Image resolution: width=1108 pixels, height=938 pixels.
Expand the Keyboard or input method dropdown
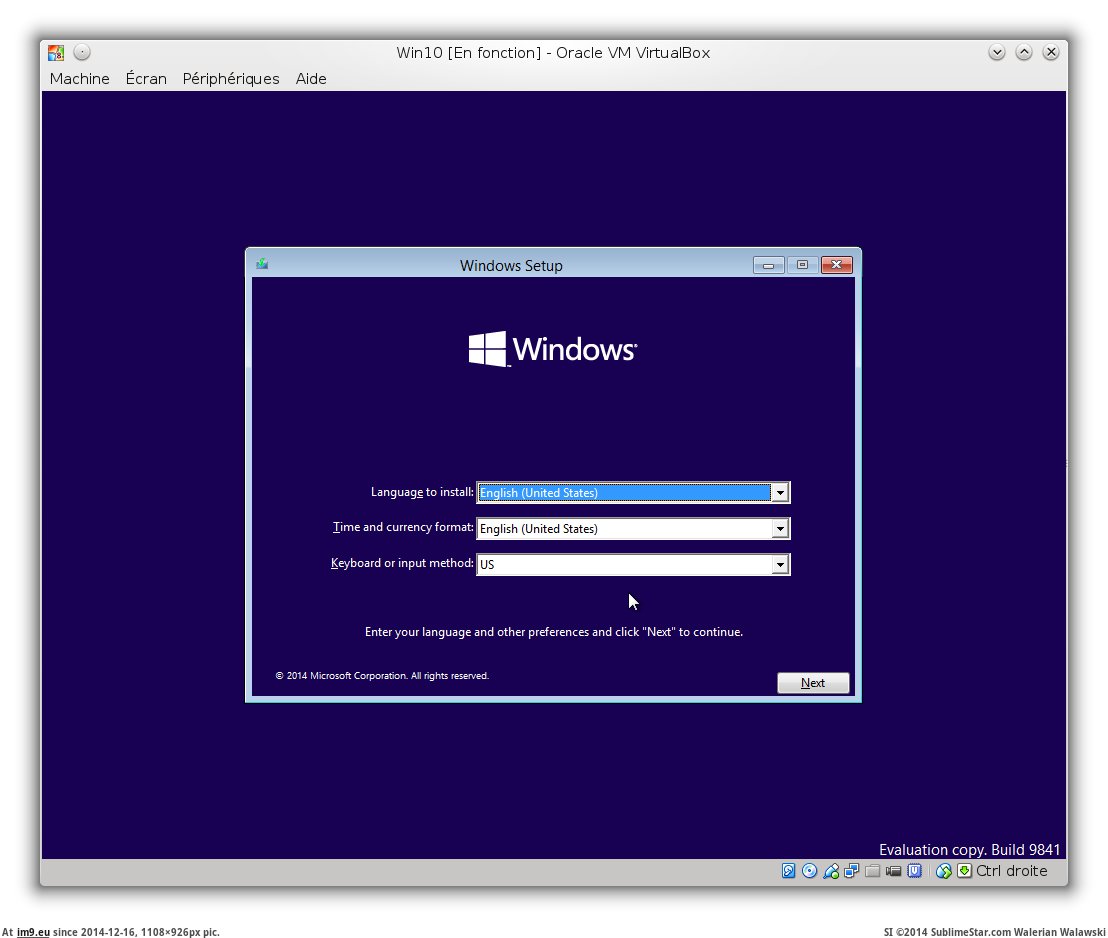click(x=780, y=565)
